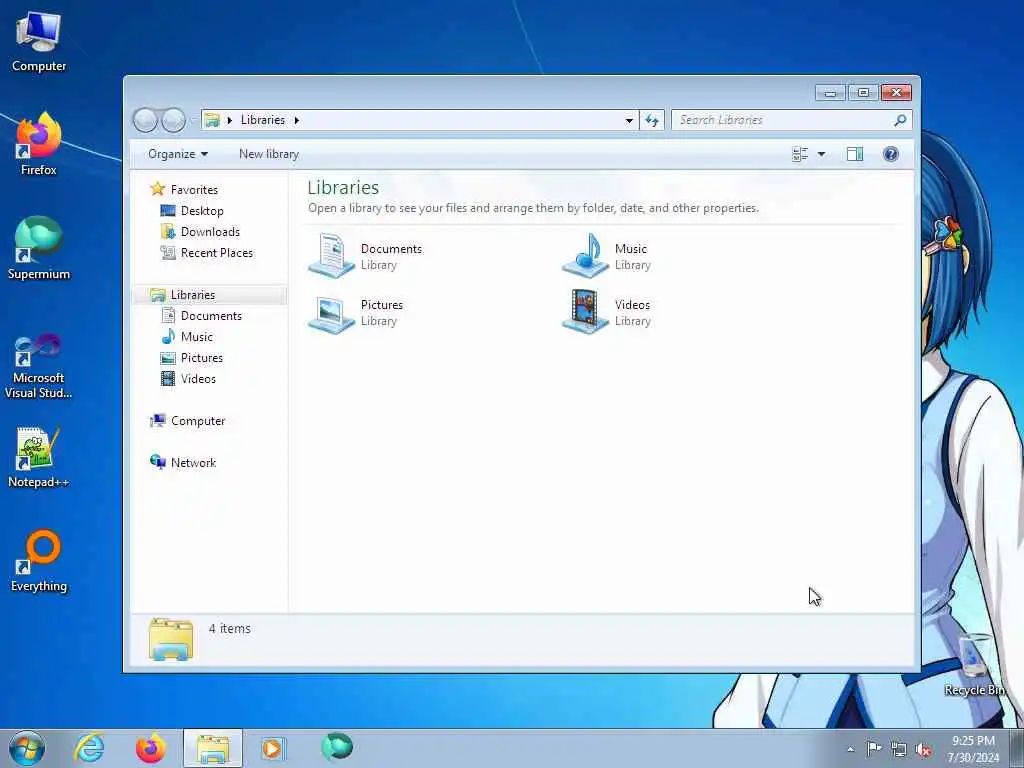Select Libraries in navigation pane
The width and height of the screenshot is (1024, 768).
pos(209,295)
